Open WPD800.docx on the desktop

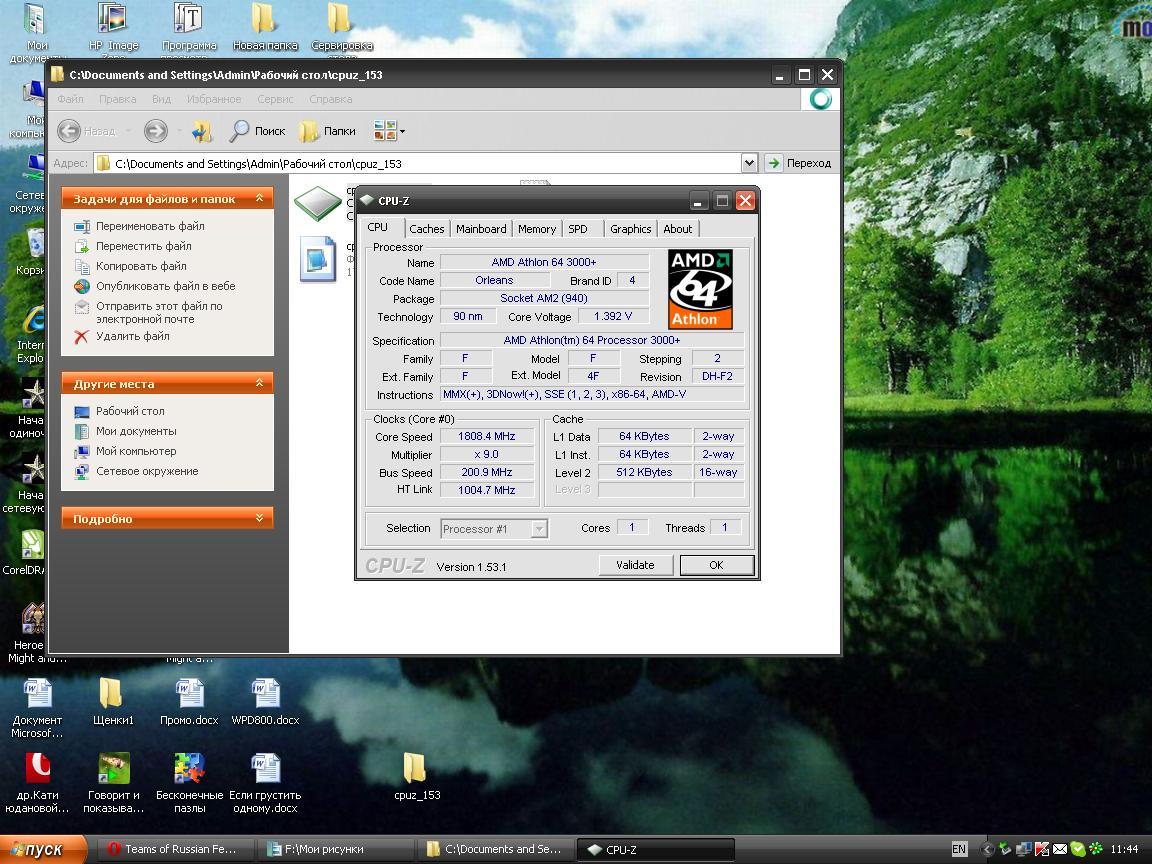pos(265,701)
